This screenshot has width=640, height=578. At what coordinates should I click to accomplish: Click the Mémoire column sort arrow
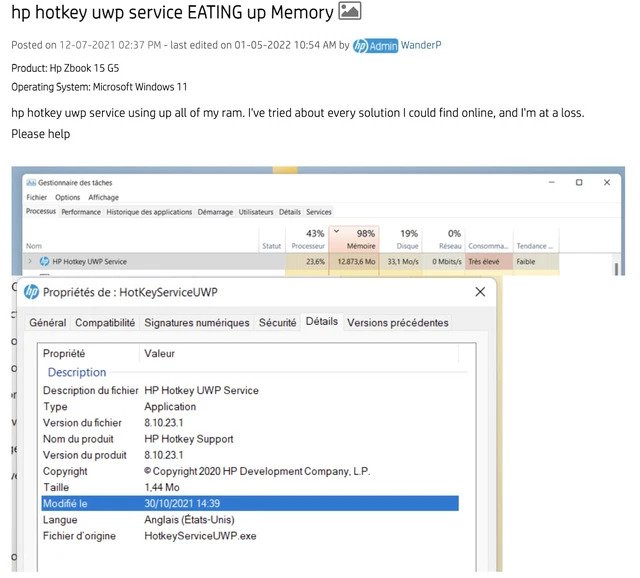[336, 231]
